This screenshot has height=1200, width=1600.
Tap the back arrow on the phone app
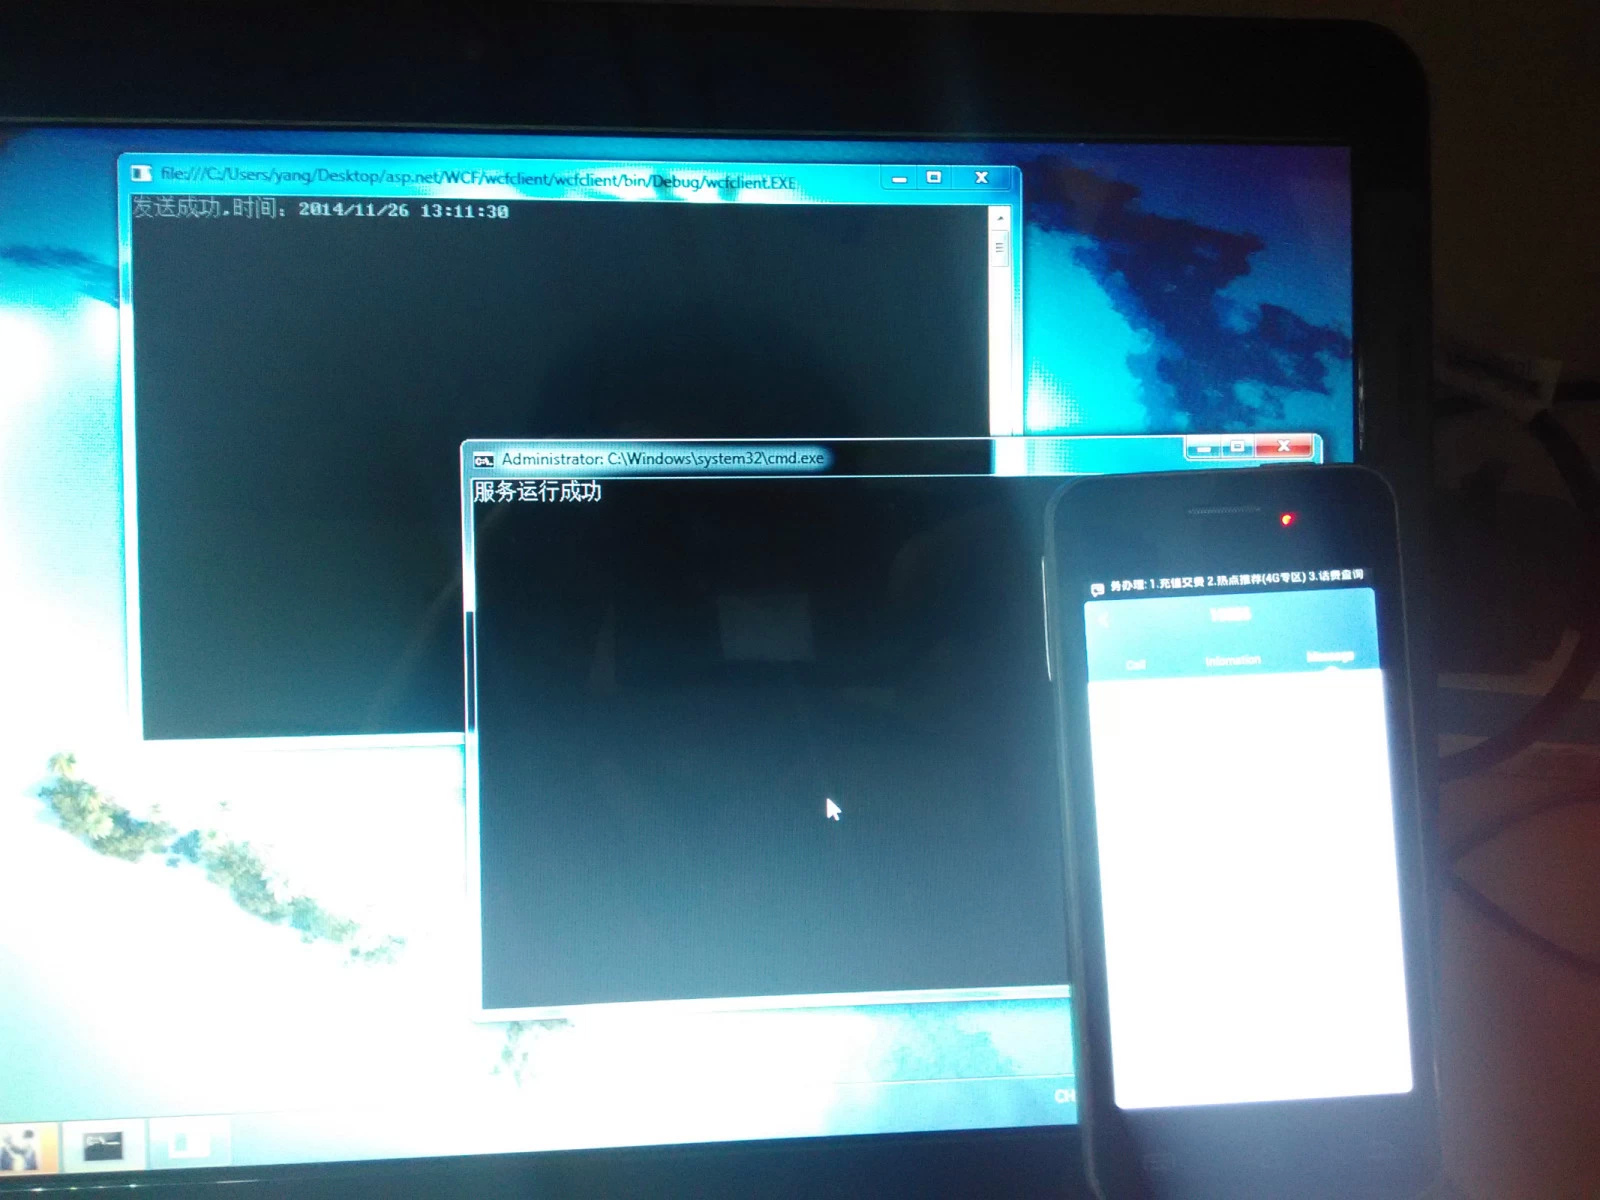point(1105,620)
